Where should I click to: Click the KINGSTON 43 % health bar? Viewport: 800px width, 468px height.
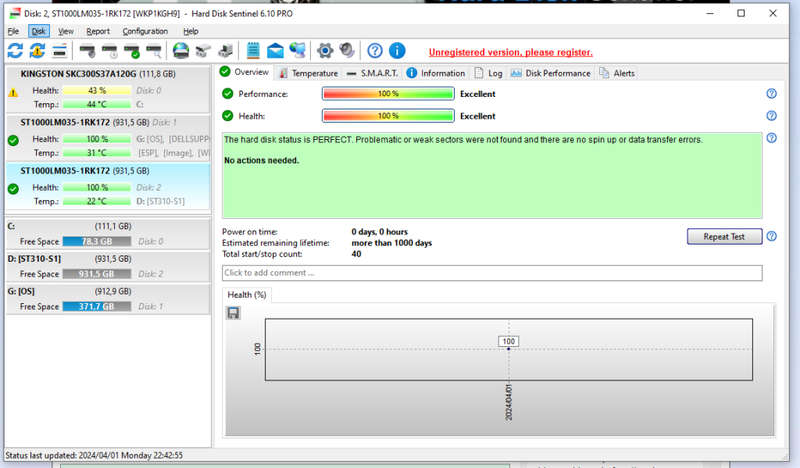point(97,90)
